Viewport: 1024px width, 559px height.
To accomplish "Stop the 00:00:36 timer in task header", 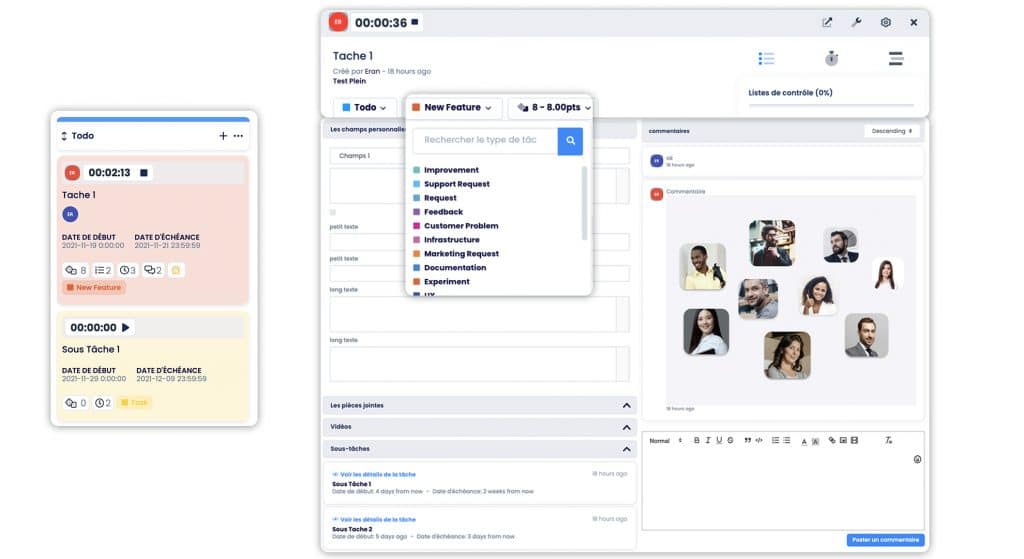I will pos(415,22).
